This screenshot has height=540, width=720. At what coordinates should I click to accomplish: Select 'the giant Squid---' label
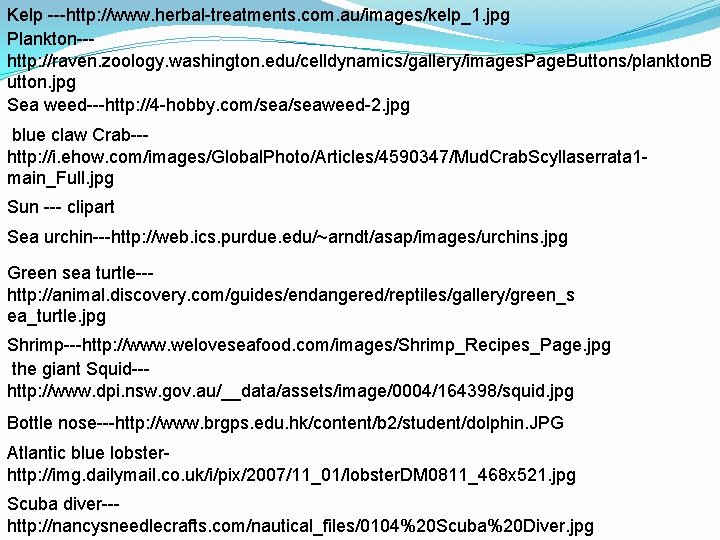(80, 369)
